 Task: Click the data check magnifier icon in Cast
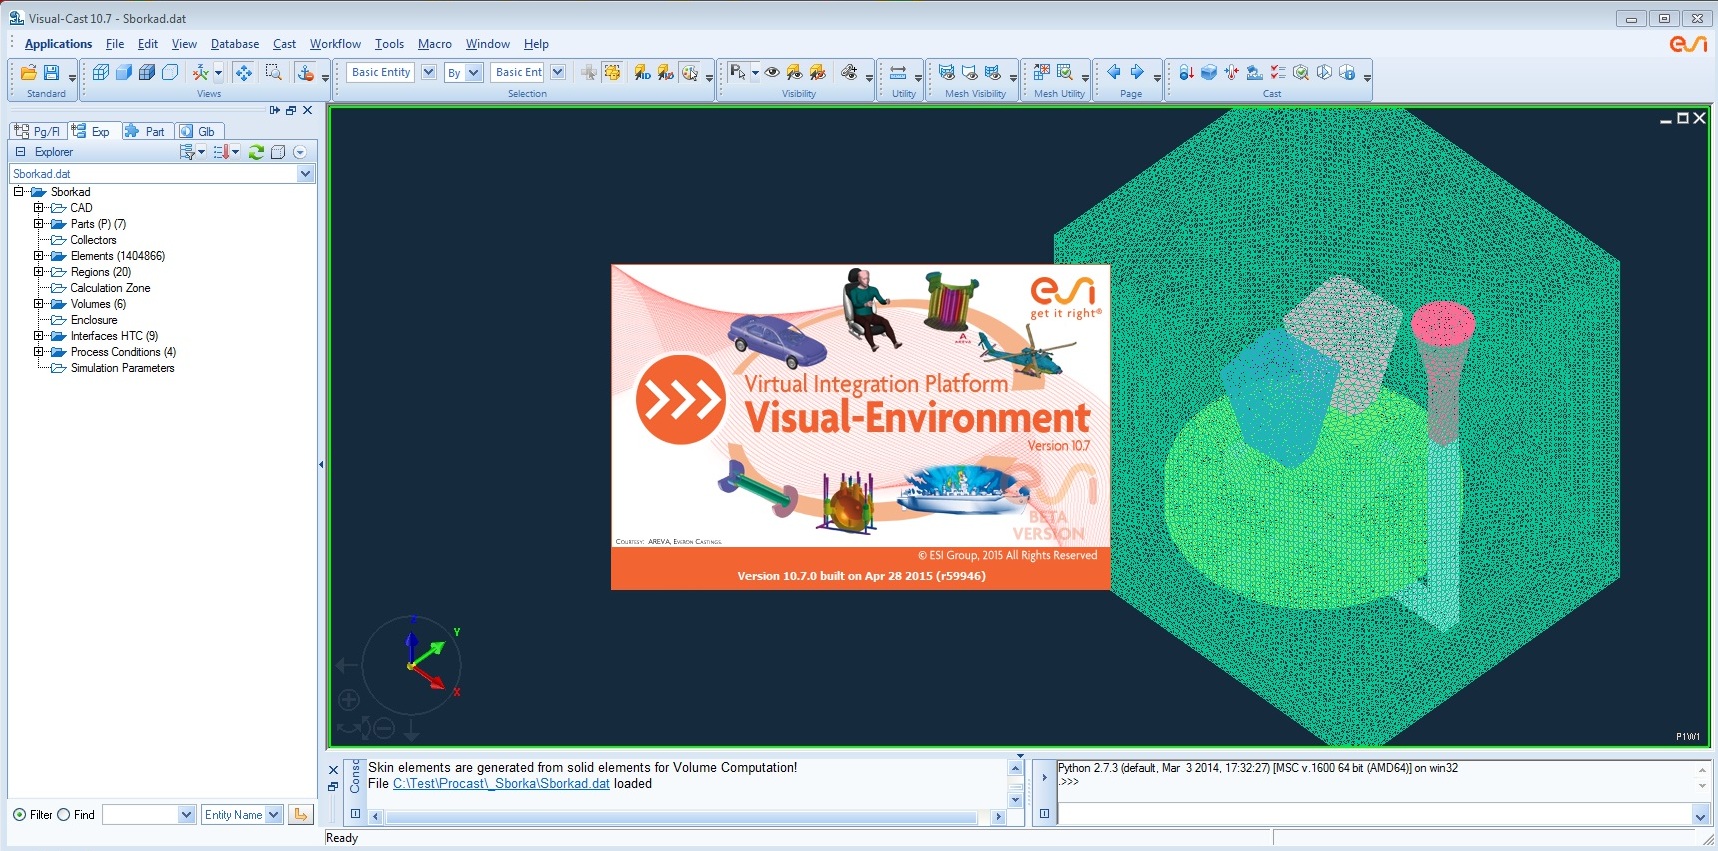(x=1301, y=72)
